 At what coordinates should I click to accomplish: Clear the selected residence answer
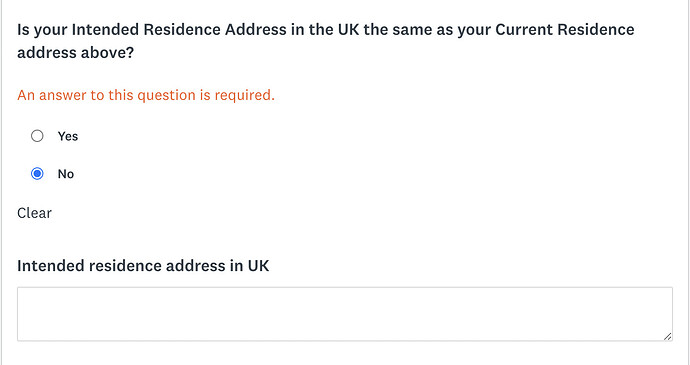point(34,213)
